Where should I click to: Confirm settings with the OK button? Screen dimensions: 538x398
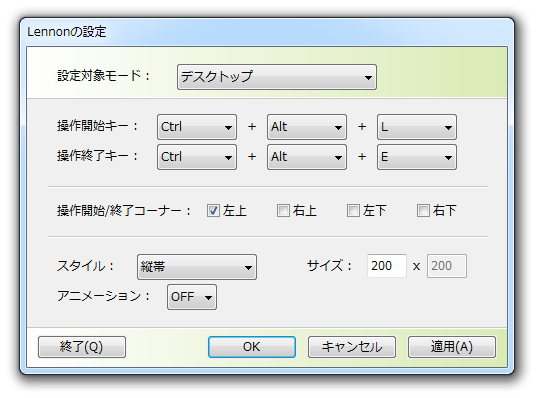click(x=252, y=347)
